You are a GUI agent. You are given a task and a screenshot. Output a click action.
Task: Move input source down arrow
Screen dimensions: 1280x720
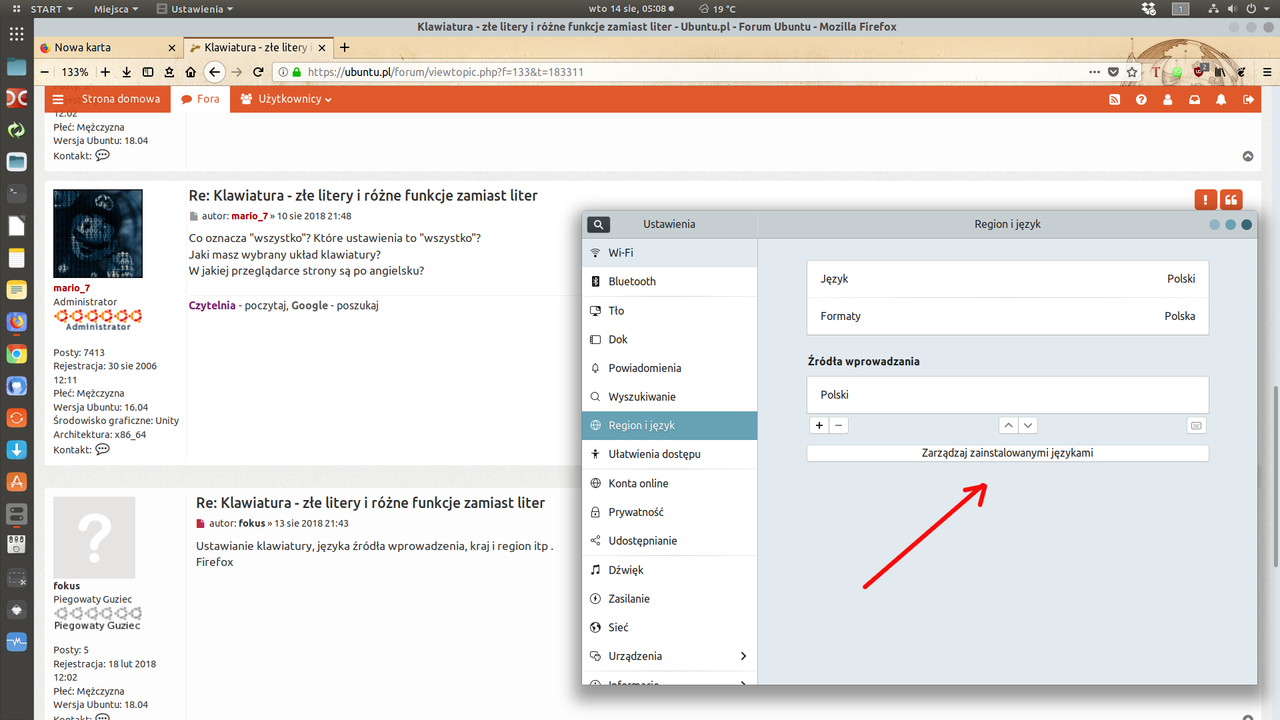[x=1027, y=425]
